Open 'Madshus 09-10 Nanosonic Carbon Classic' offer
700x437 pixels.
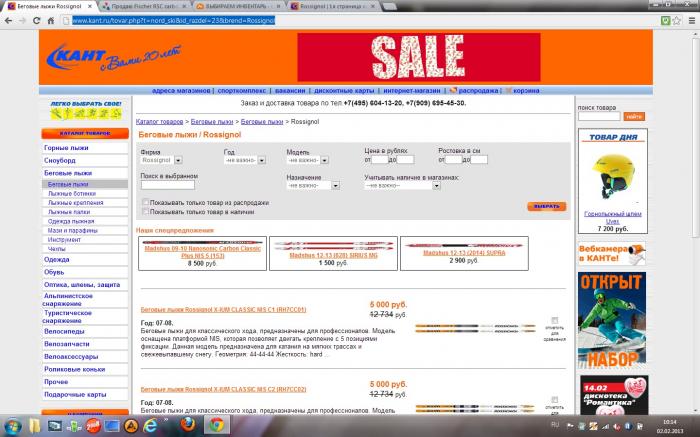coord(202,252)
